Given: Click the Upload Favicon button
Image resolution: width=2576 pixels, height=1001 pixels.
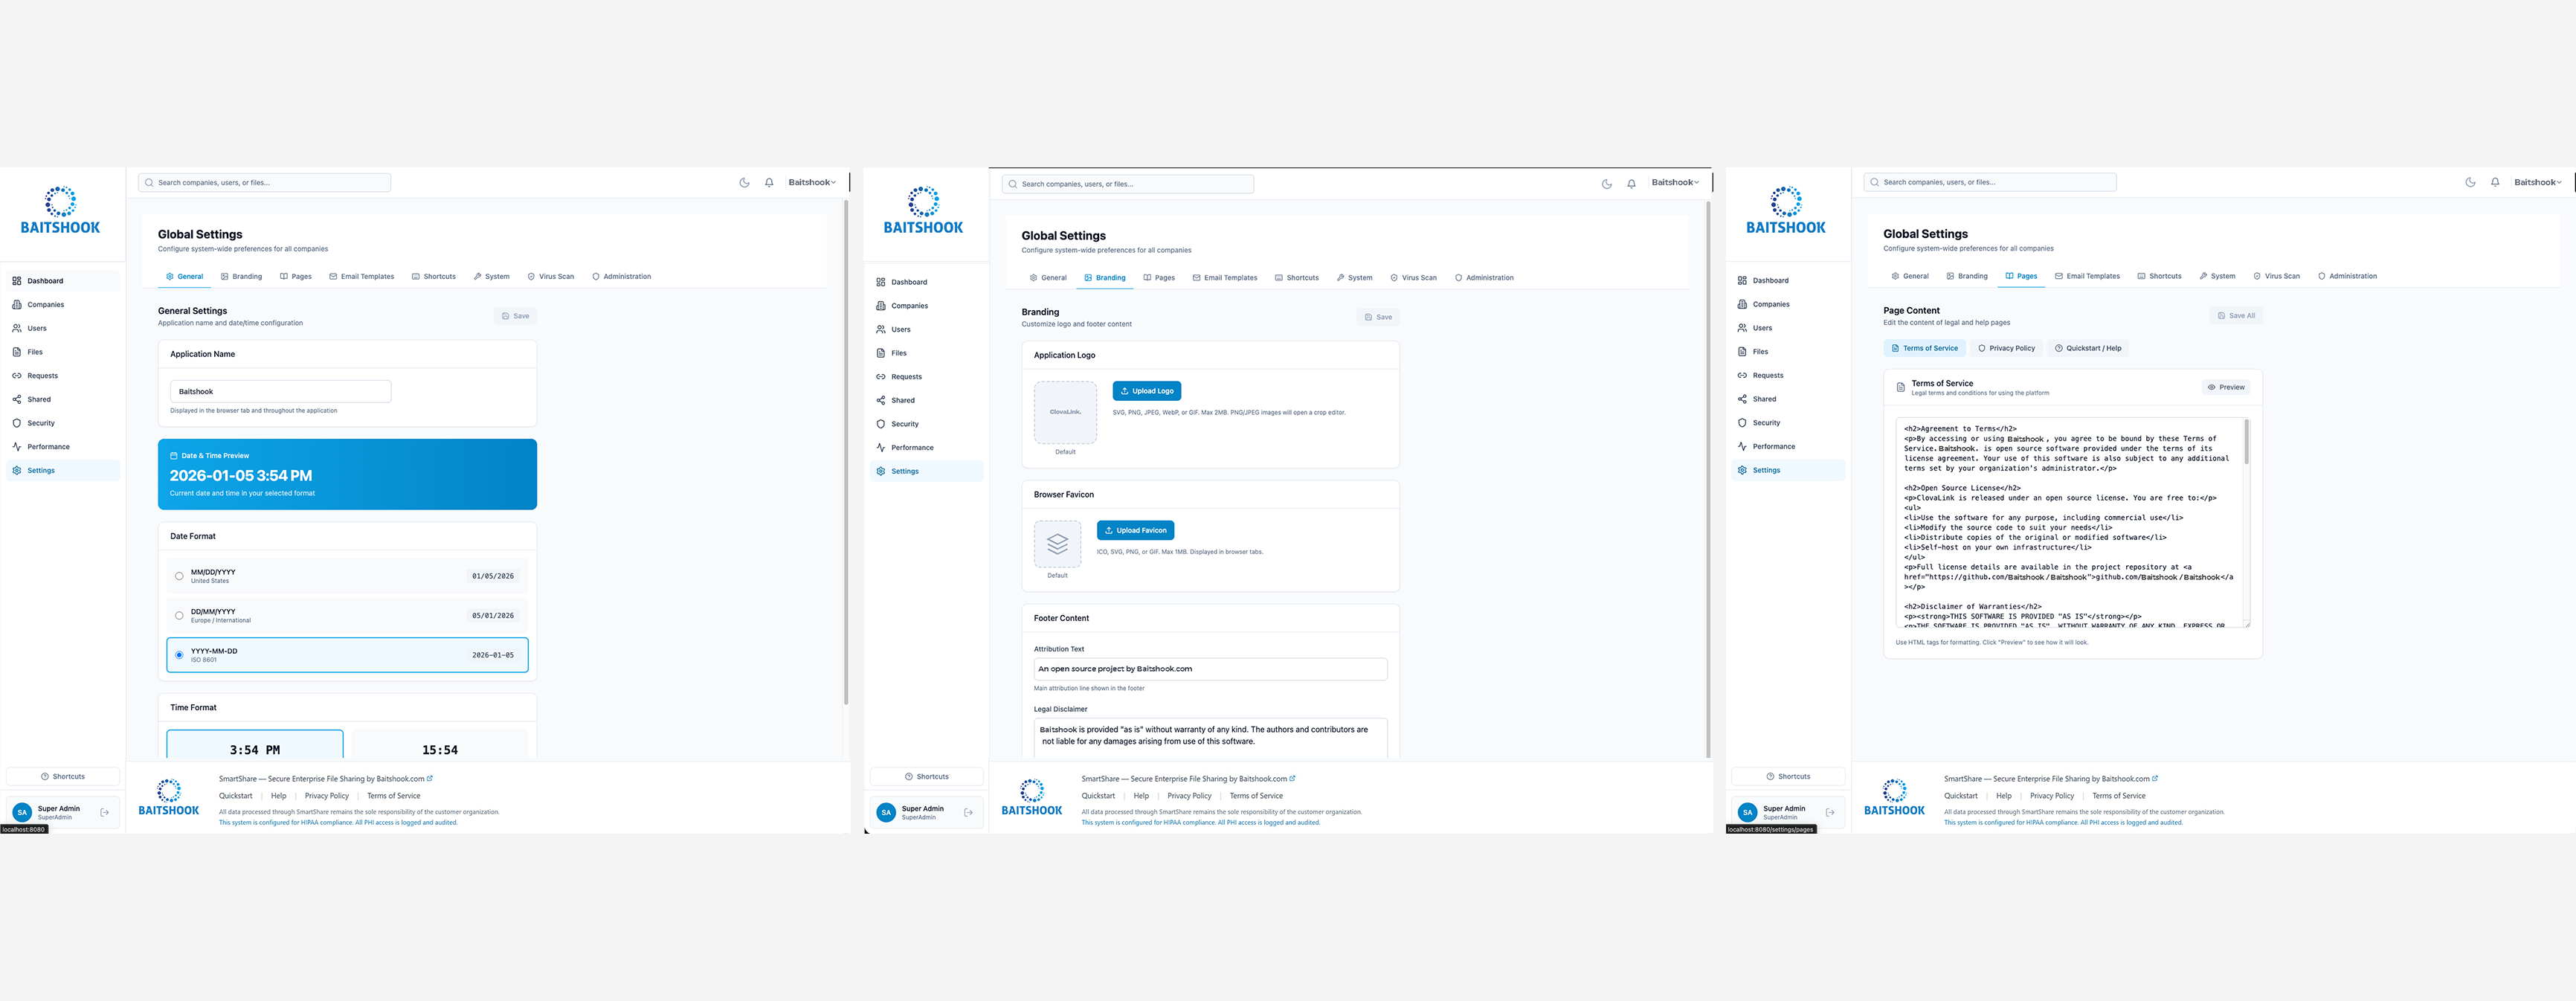Looking at the screenshot, I should click(x=1135, y=530).
